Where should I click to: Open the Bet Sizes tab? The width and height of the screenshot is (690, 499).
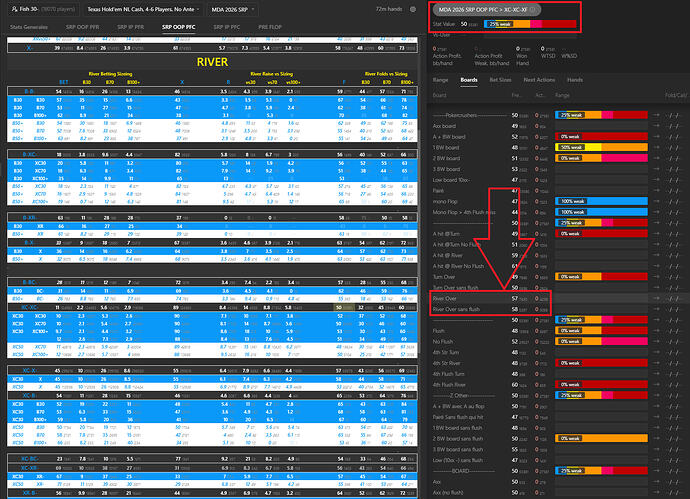click(x=500, y=80)
